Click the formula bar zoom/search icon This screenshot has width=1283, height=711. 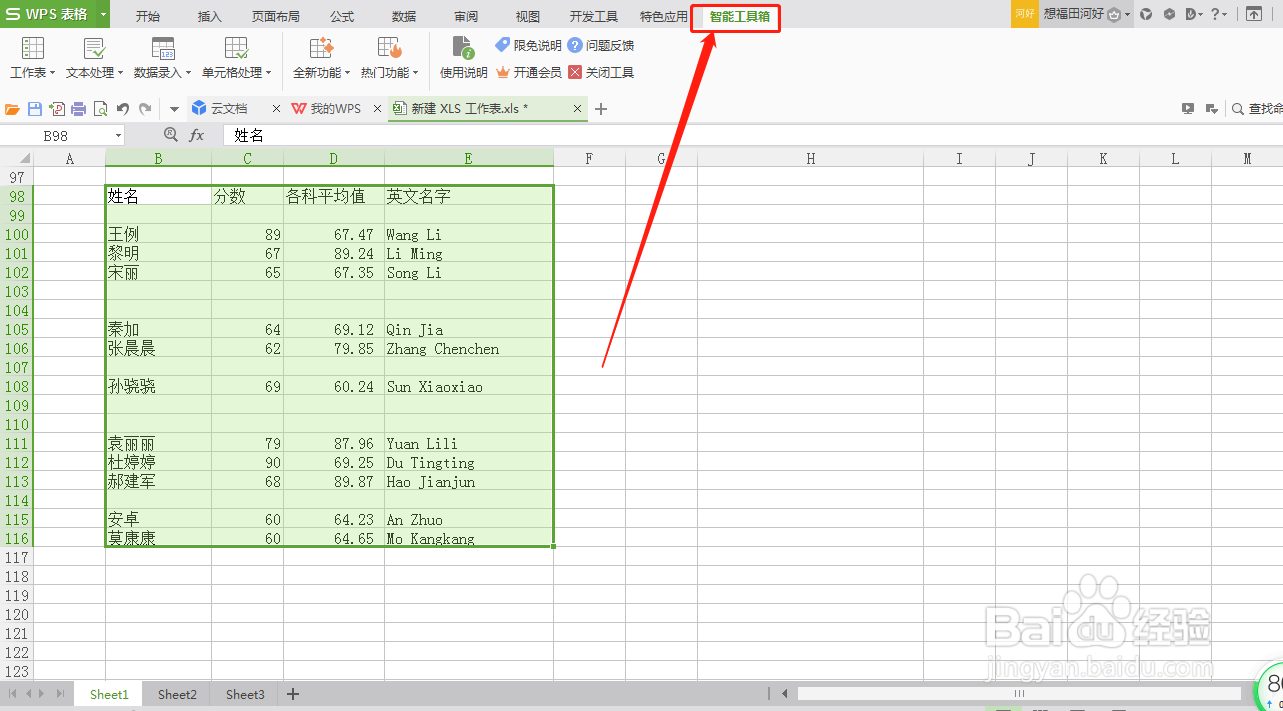[x=170, y=135]
